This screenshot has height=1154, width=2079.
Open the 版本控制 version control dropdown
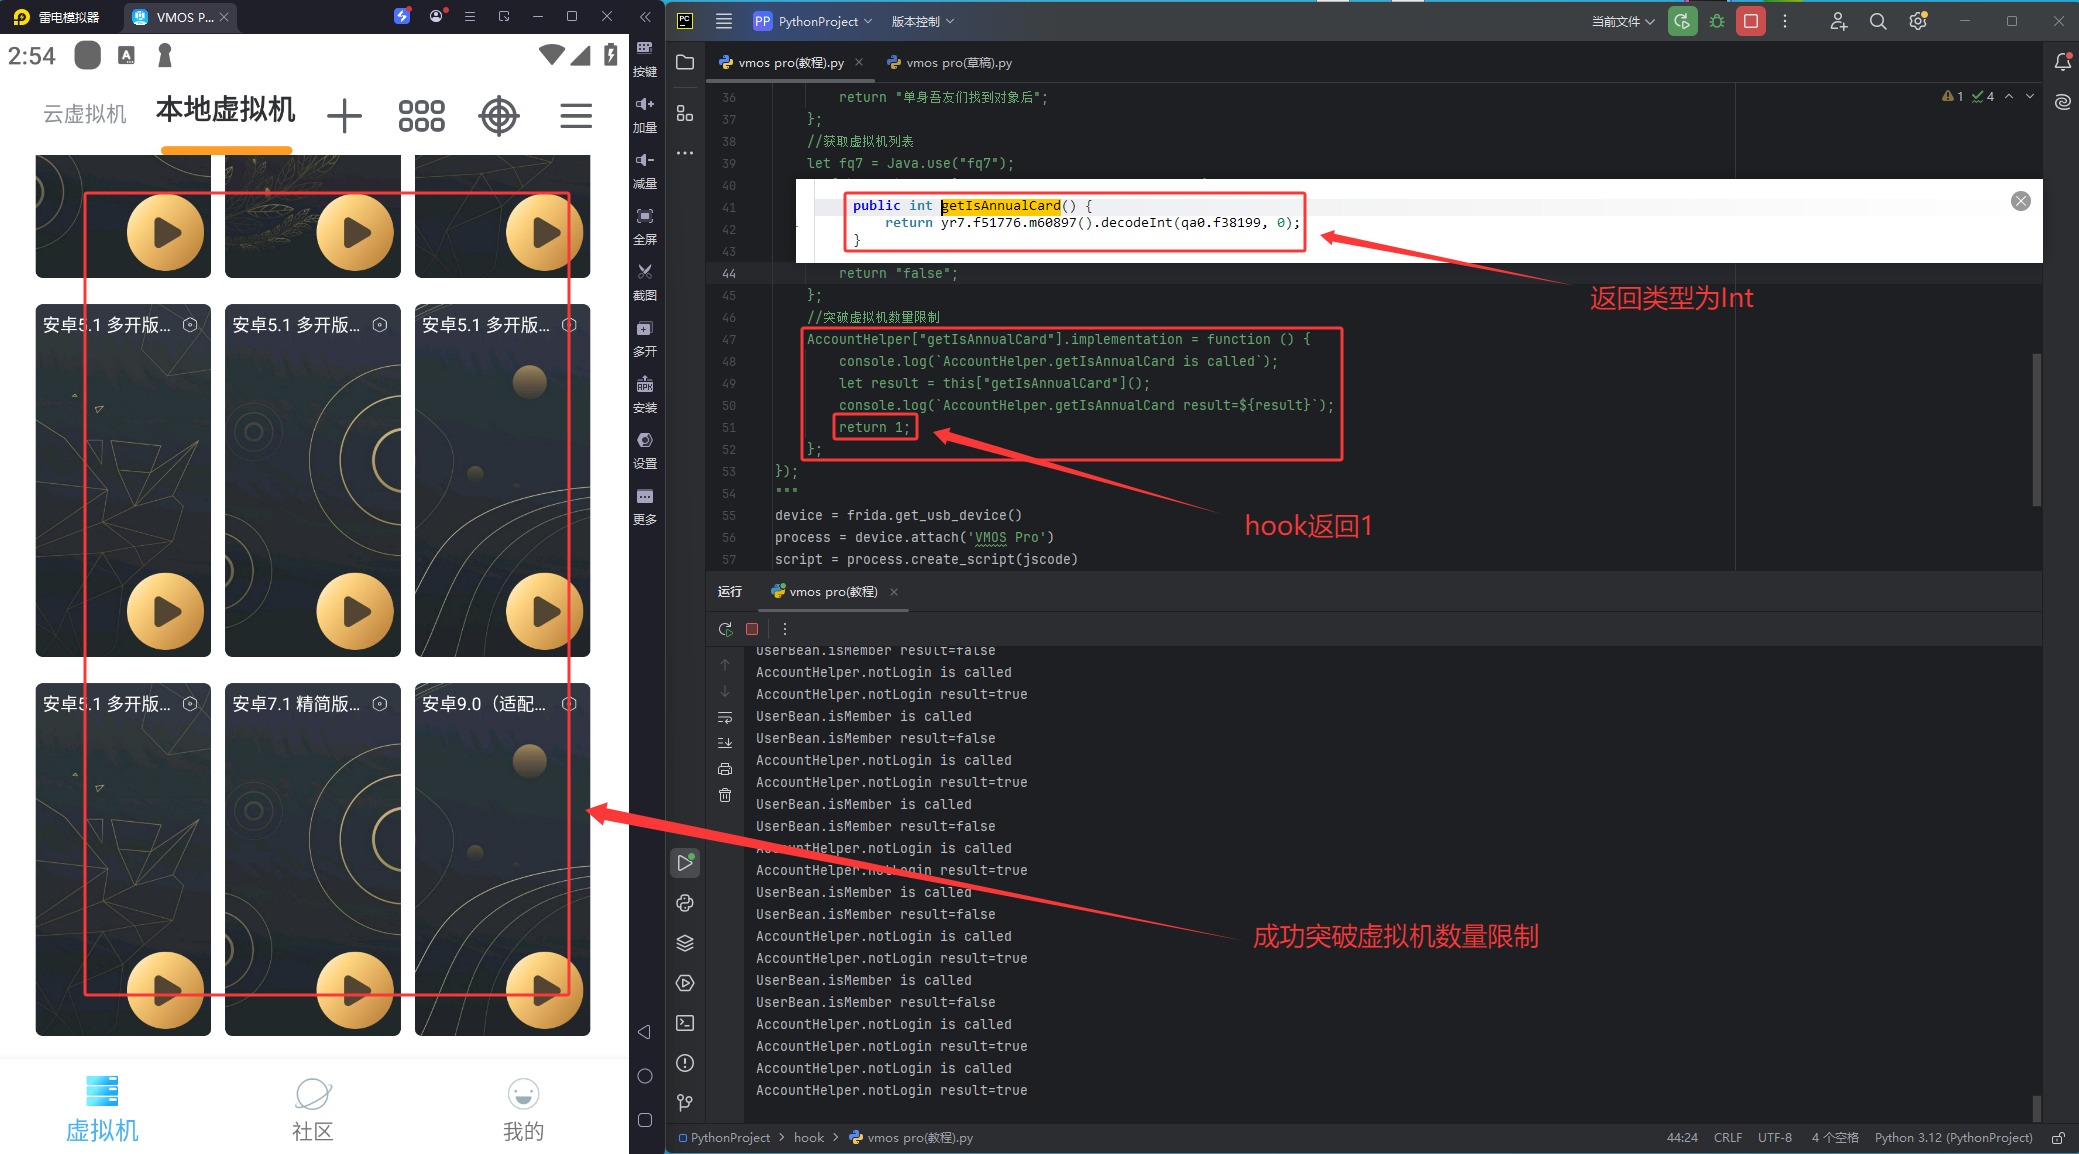(922, 21)
